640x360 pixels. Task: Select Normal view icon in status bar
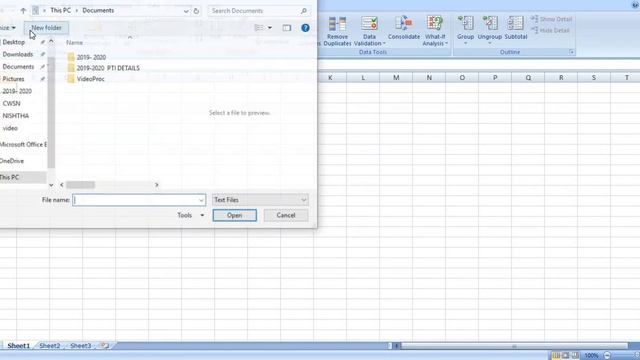[556, 356]
